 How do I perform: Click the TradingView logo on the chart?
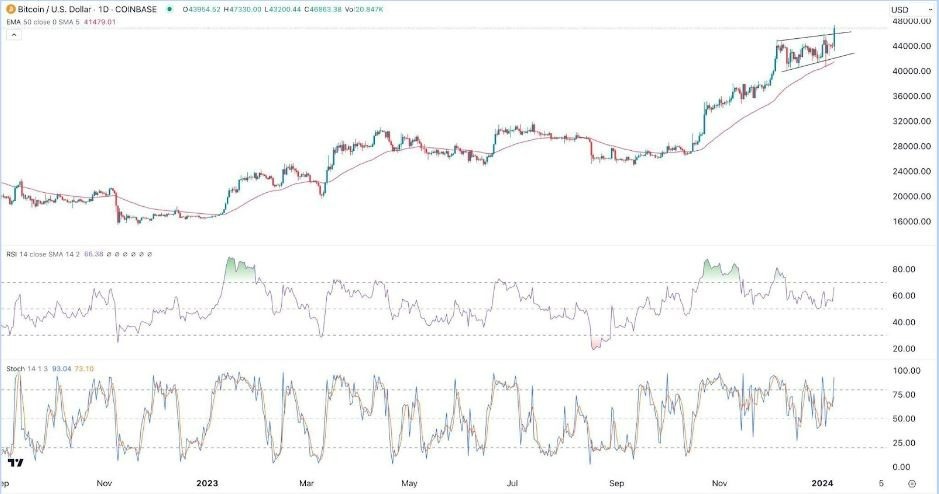(x=16, y=463)
